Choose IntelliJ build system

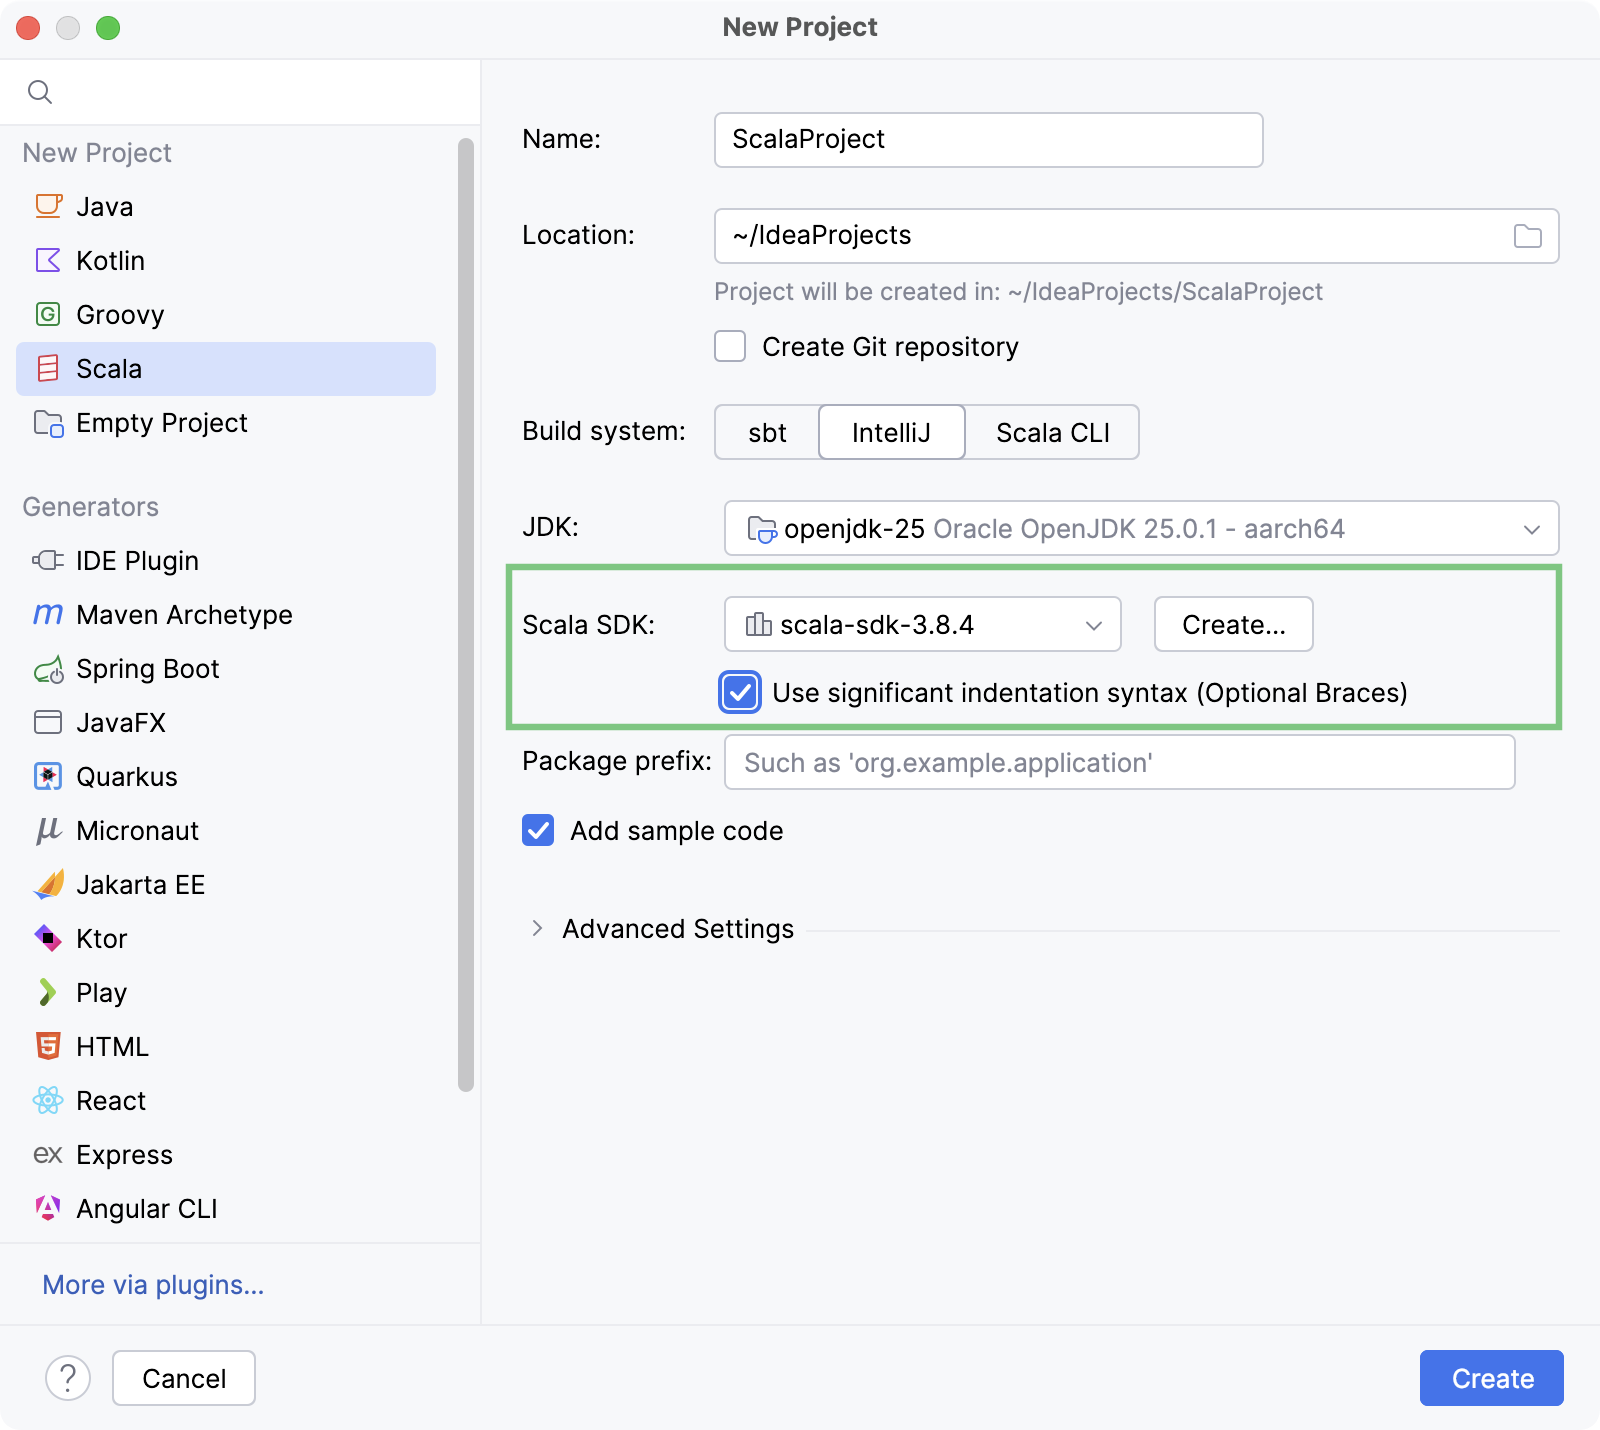[x=891, y=432]
